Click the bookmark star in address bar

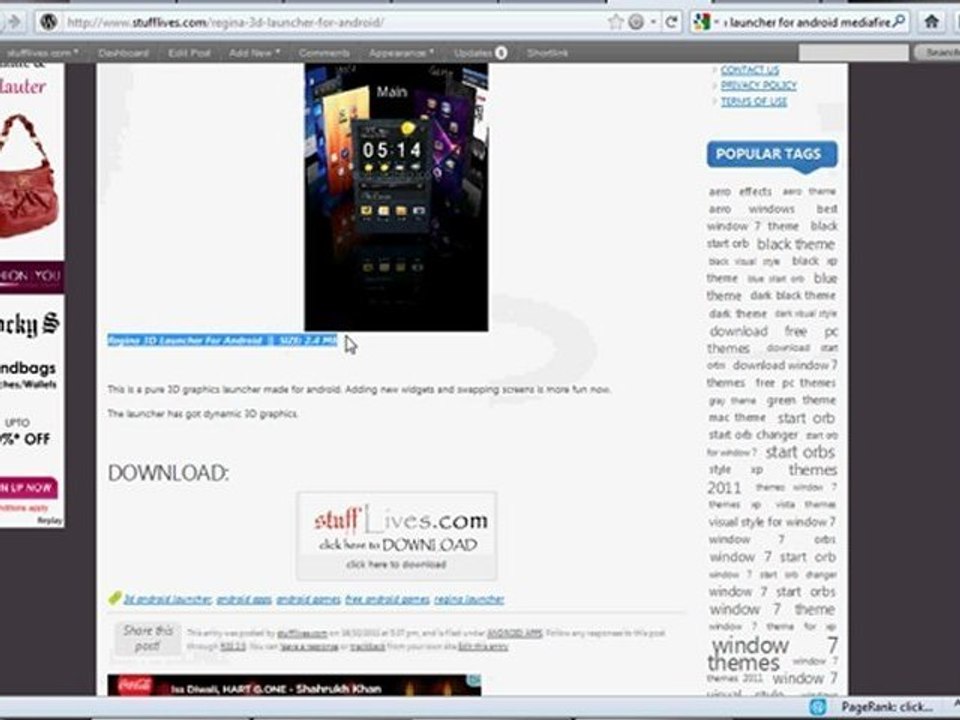[x=615, y=22]
